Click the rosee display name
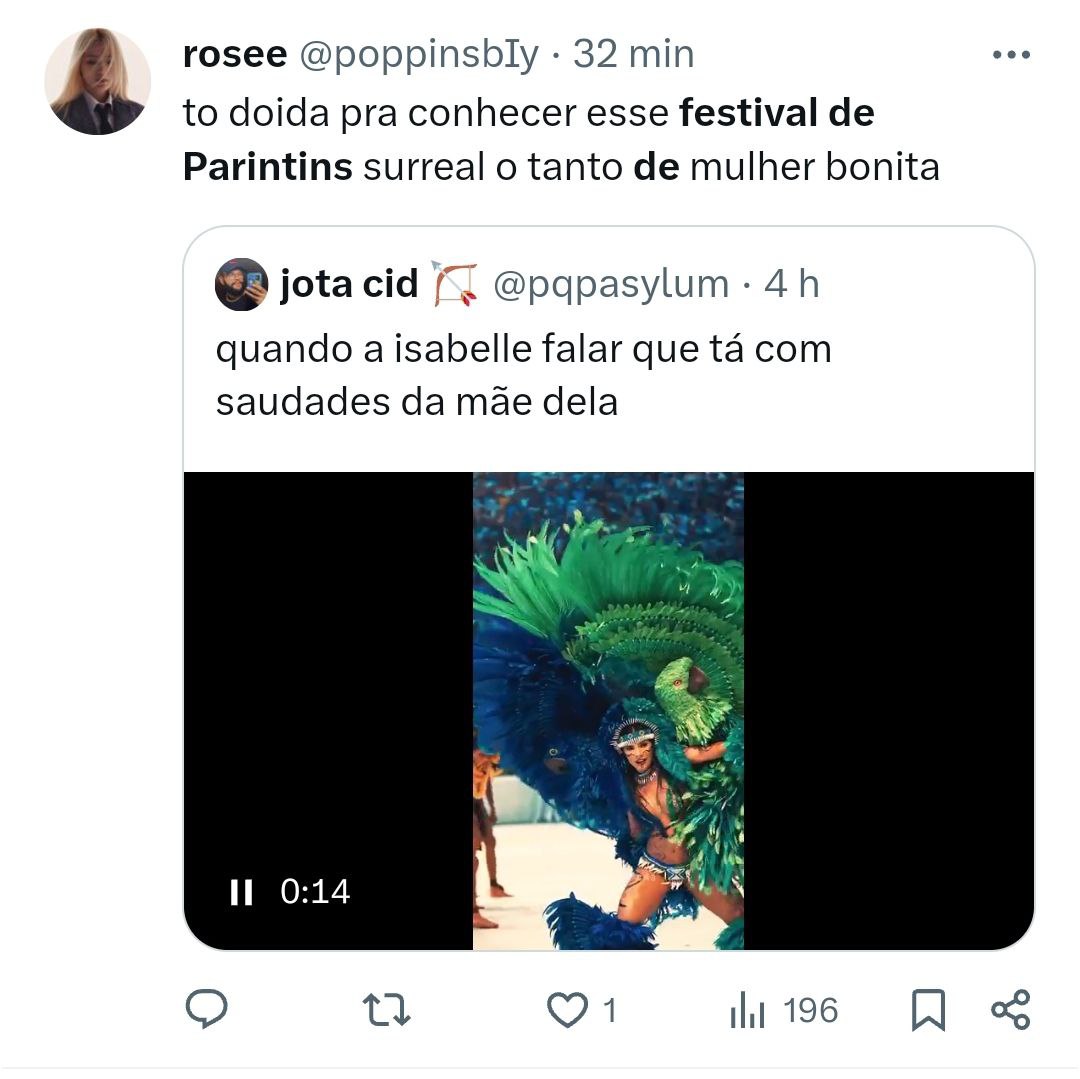 (235, 54)
